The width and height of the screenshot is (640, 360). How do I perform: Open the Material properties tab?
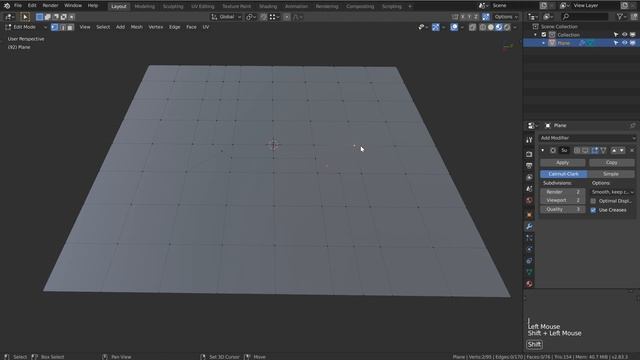529,284
